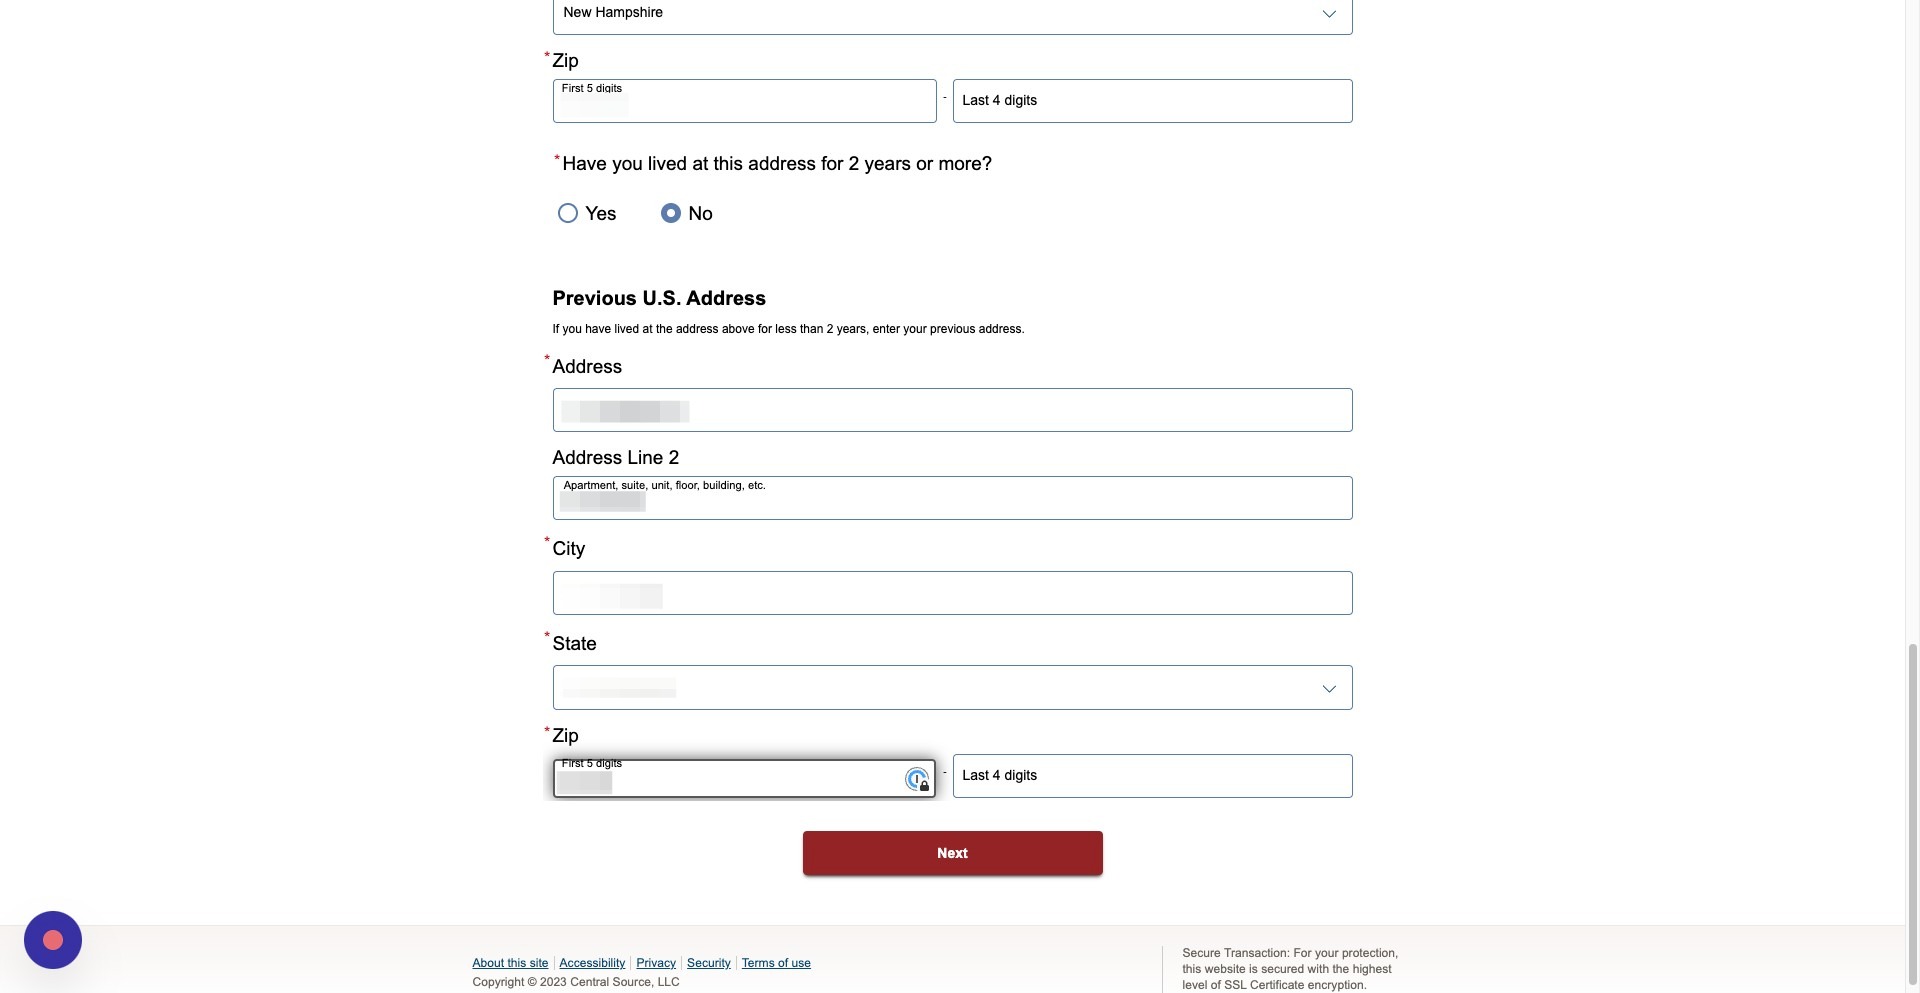This screenshot has height=993, width=1920.
Task: Open the Terms of use link
Action: pos(776,963)
